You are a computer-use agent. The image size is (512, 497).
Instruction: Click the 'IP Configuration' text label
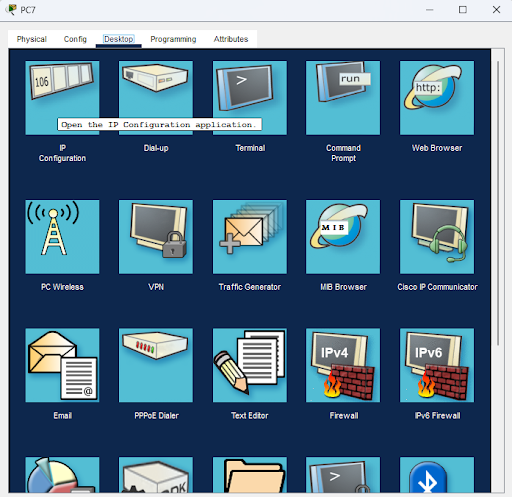click(62, 153)
